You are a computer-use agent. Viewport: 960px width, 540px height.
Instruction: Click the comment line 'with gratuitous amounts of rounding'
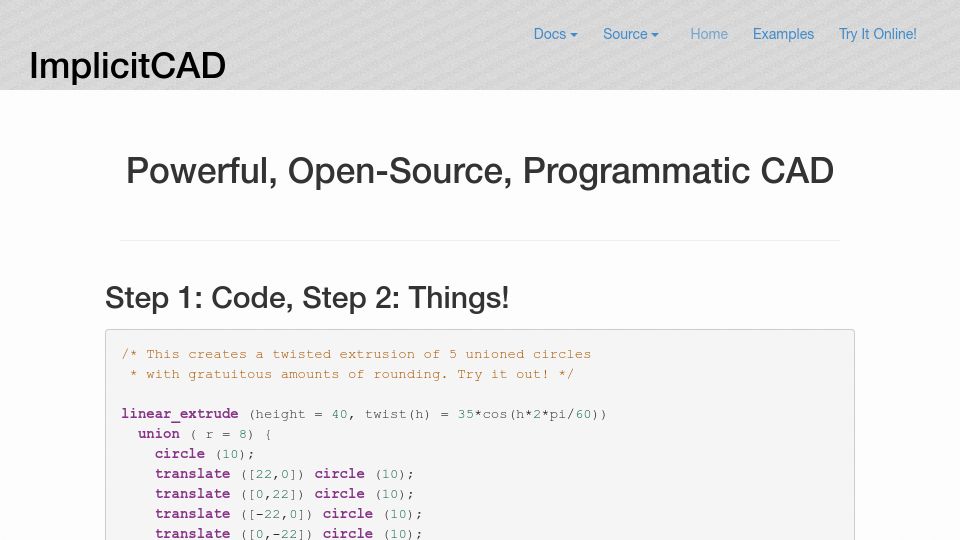coord(351,374)
